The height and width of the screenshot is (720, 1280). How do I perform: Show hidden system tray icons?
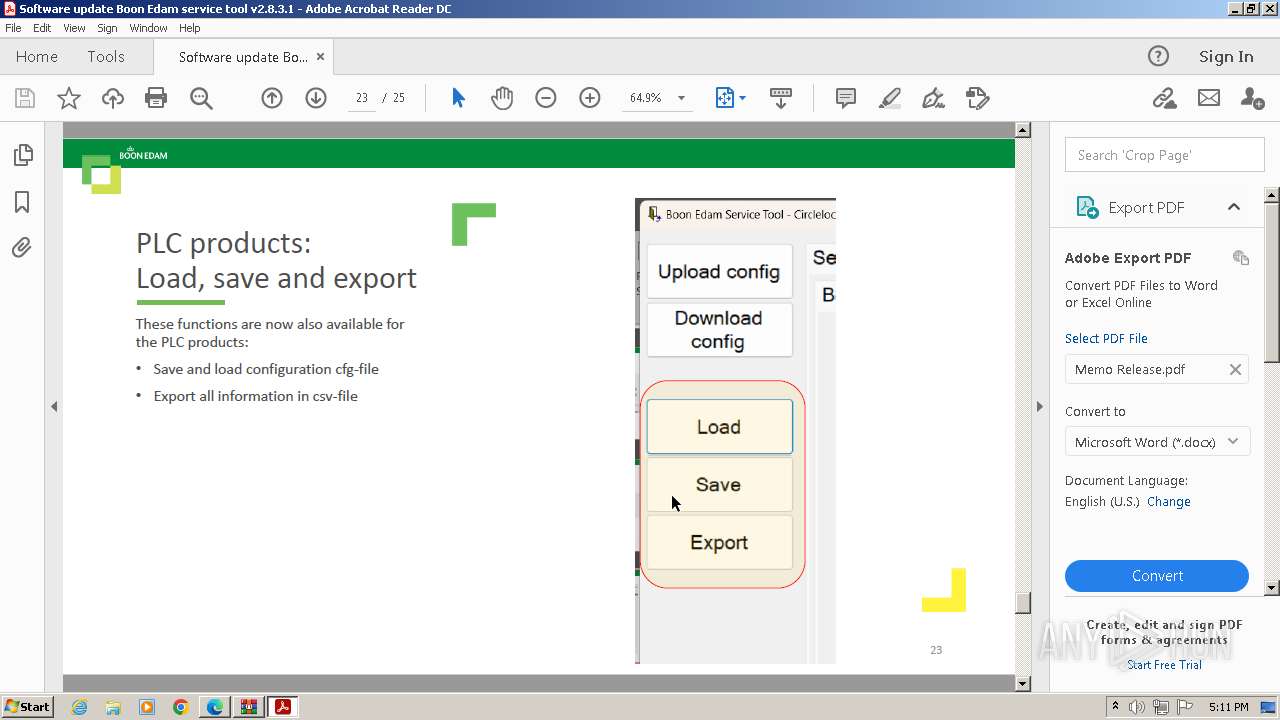[1115, 707]
